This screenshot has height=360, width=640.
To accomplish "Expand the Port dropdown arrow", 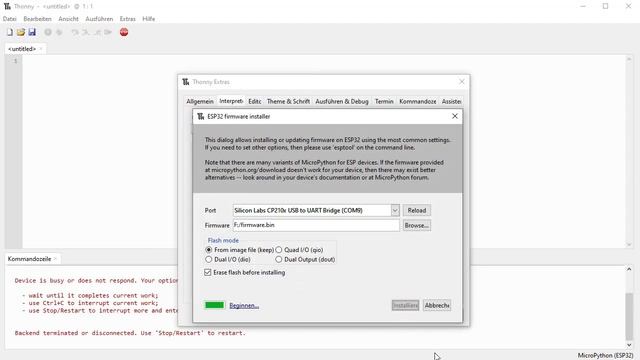I will coord(395,211).
